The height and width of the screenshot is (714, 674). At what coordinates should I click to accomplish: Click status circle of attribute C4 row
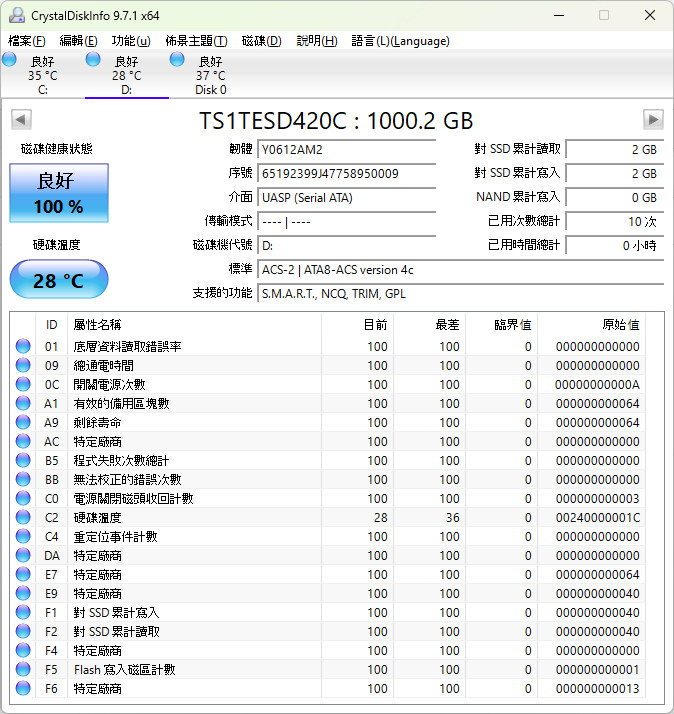click(x=23, y=536)
